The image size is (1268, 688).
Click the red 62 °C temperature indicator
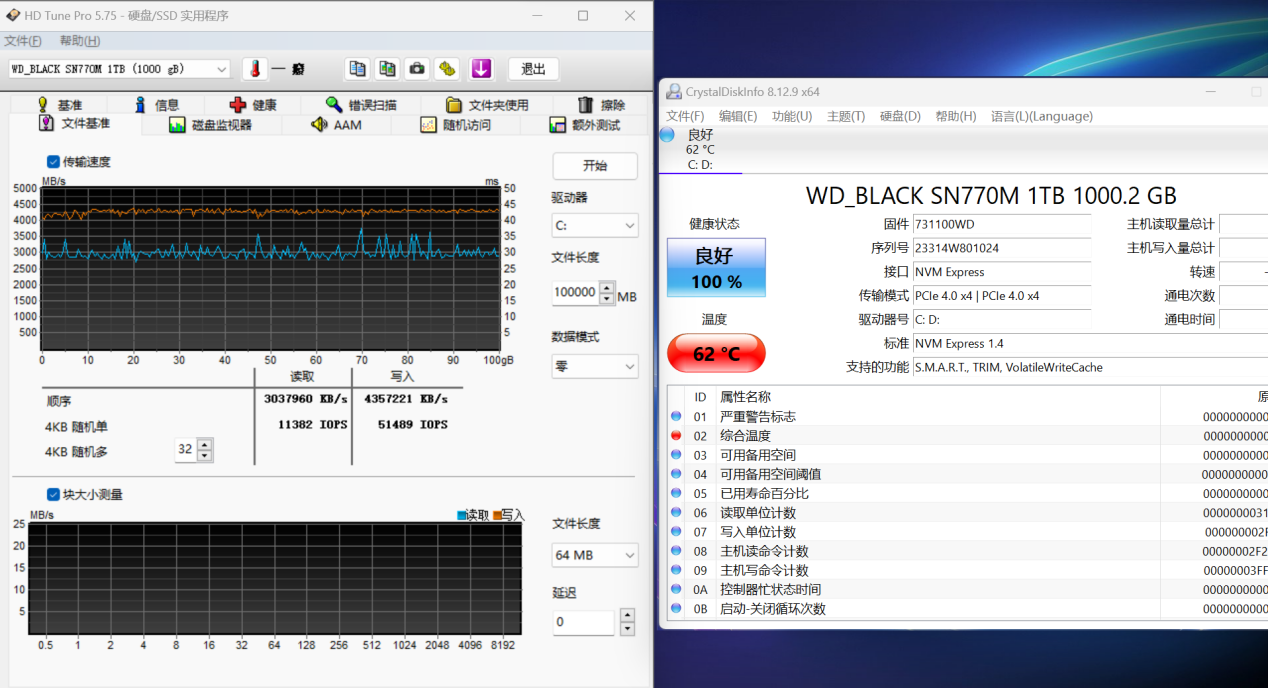click(x=715, y=354)
